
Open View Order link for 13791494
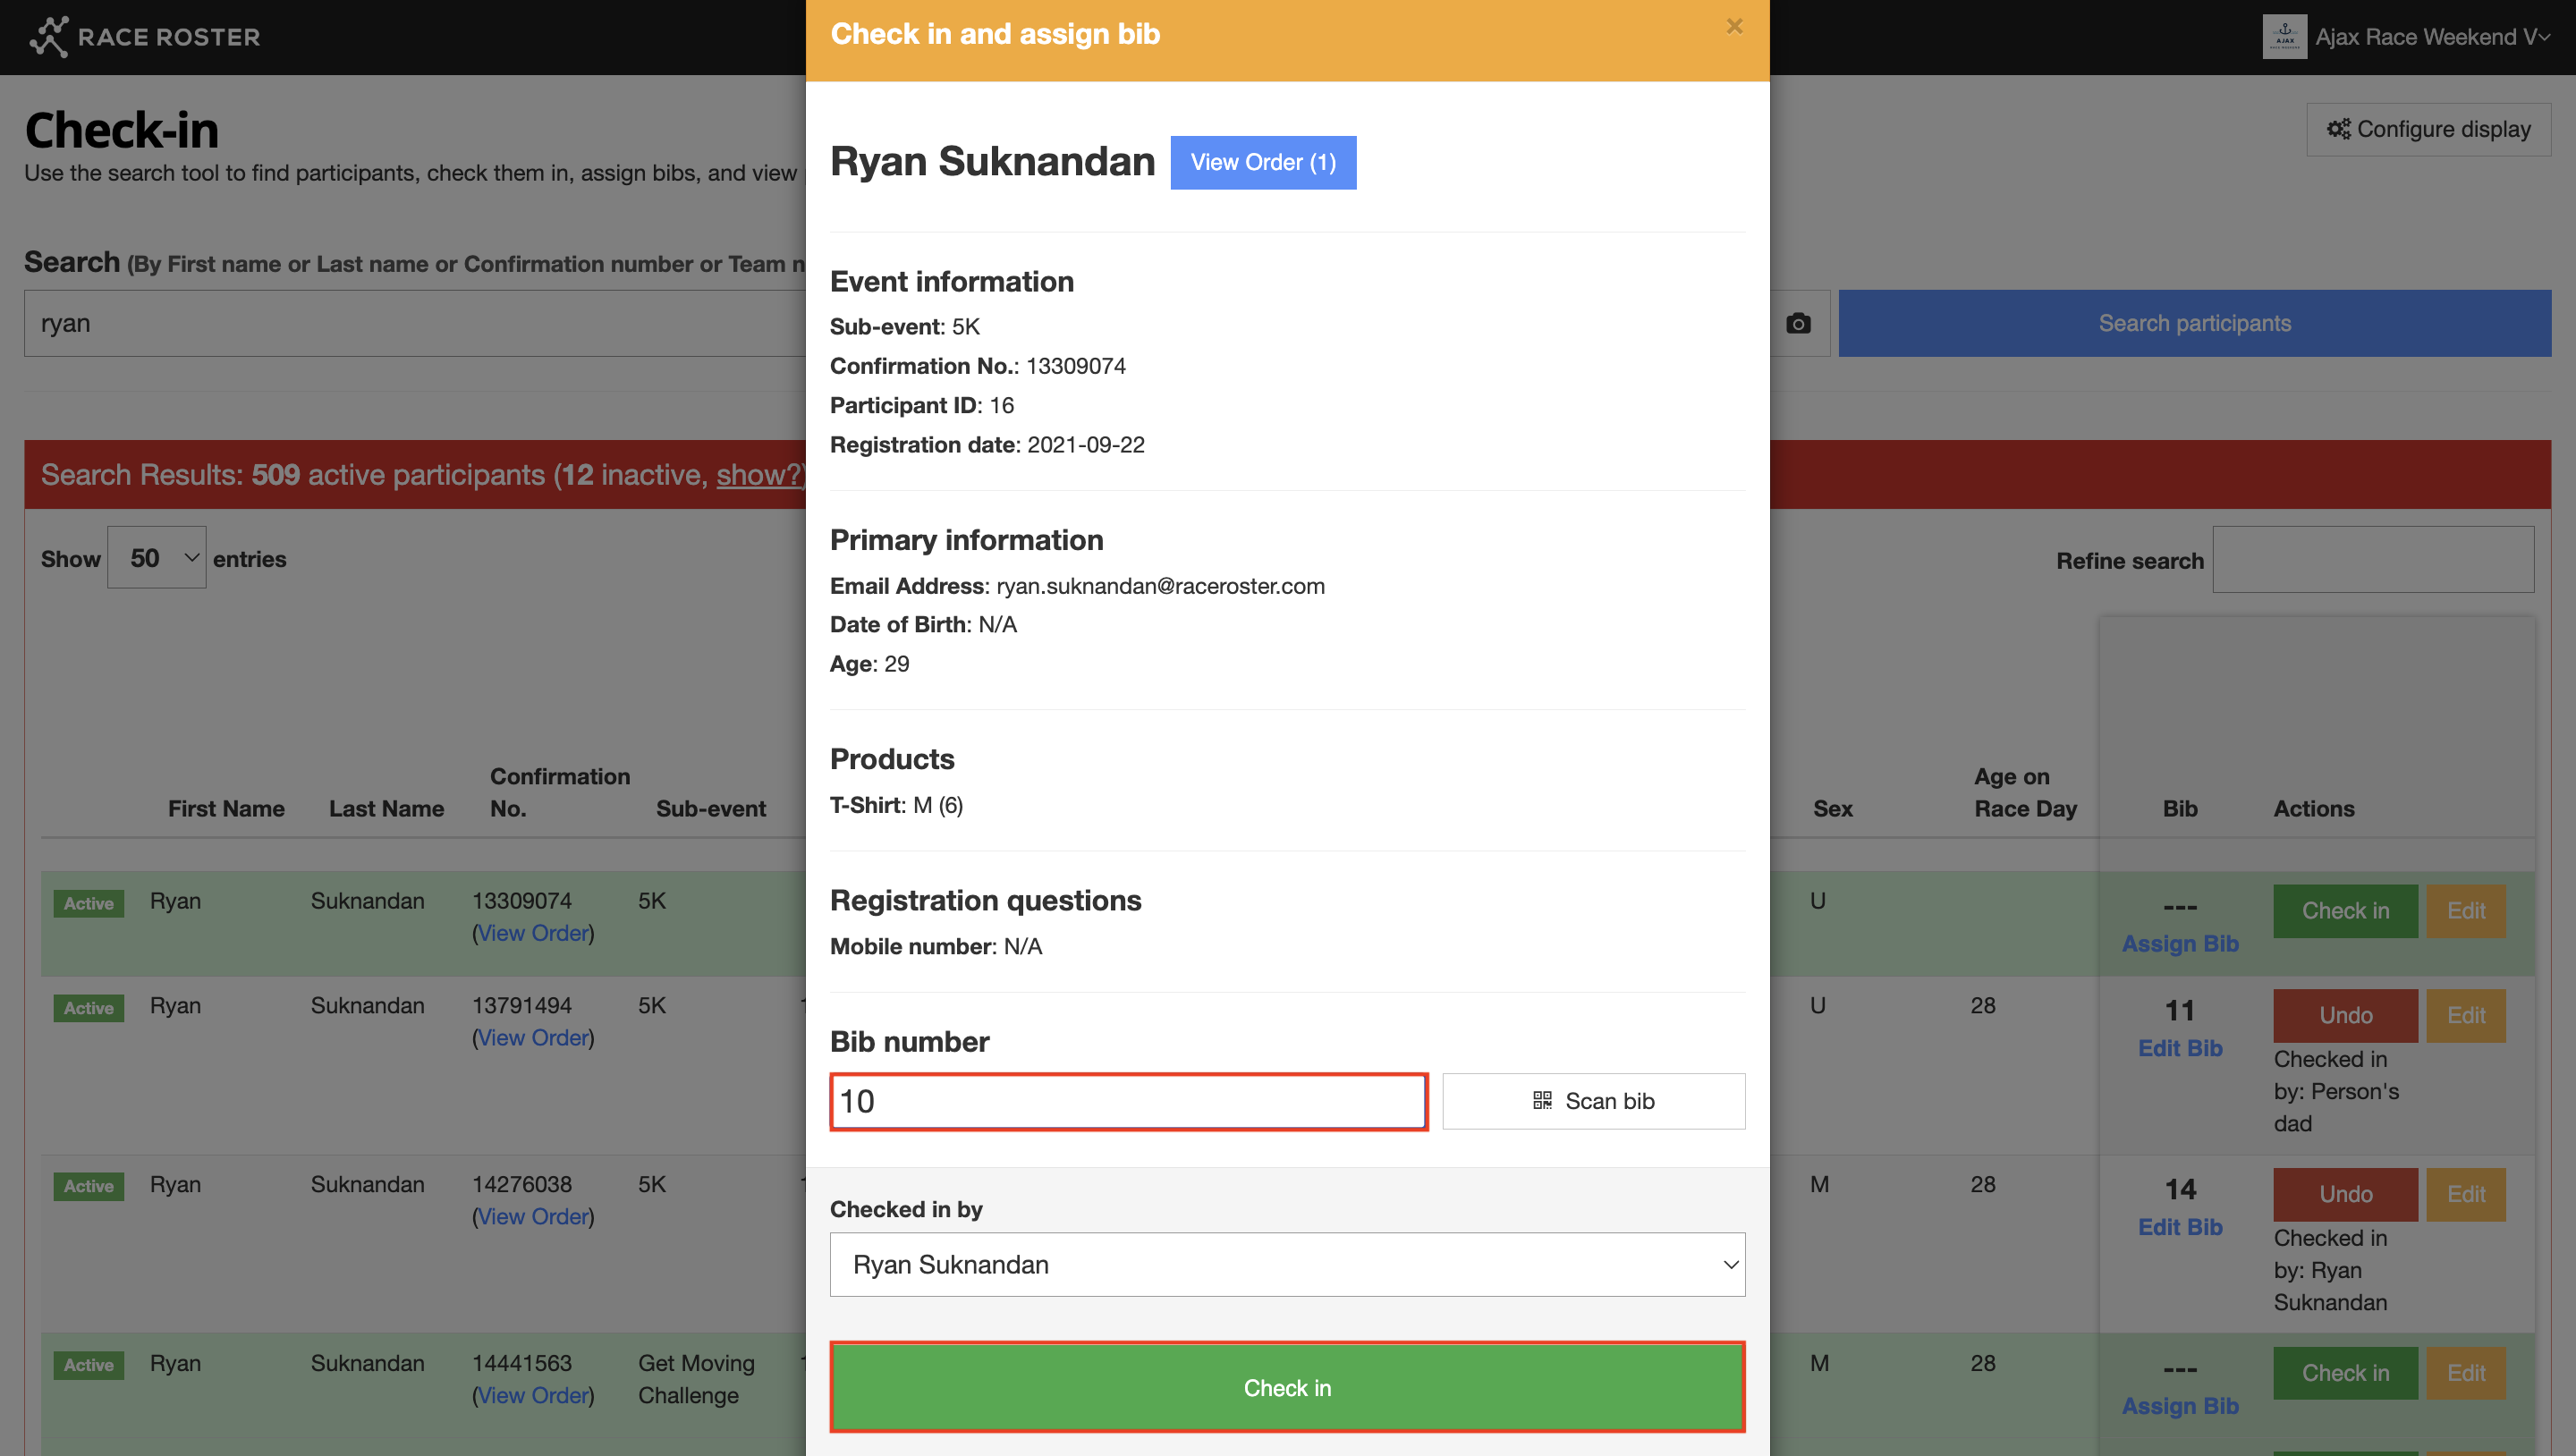coord(533,1038)
